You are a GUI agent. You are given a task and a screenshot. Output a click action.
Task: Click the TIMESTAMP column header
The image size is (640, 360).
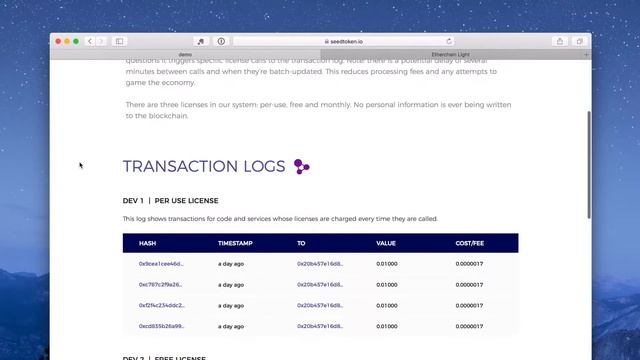click(x=235, y=243)
